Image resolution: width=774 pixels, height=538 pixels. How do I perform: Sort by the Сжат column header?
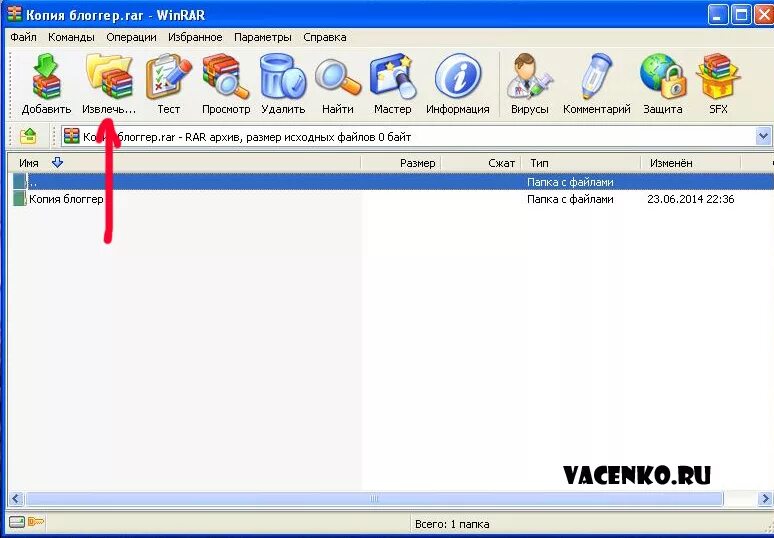pos(481,163)
